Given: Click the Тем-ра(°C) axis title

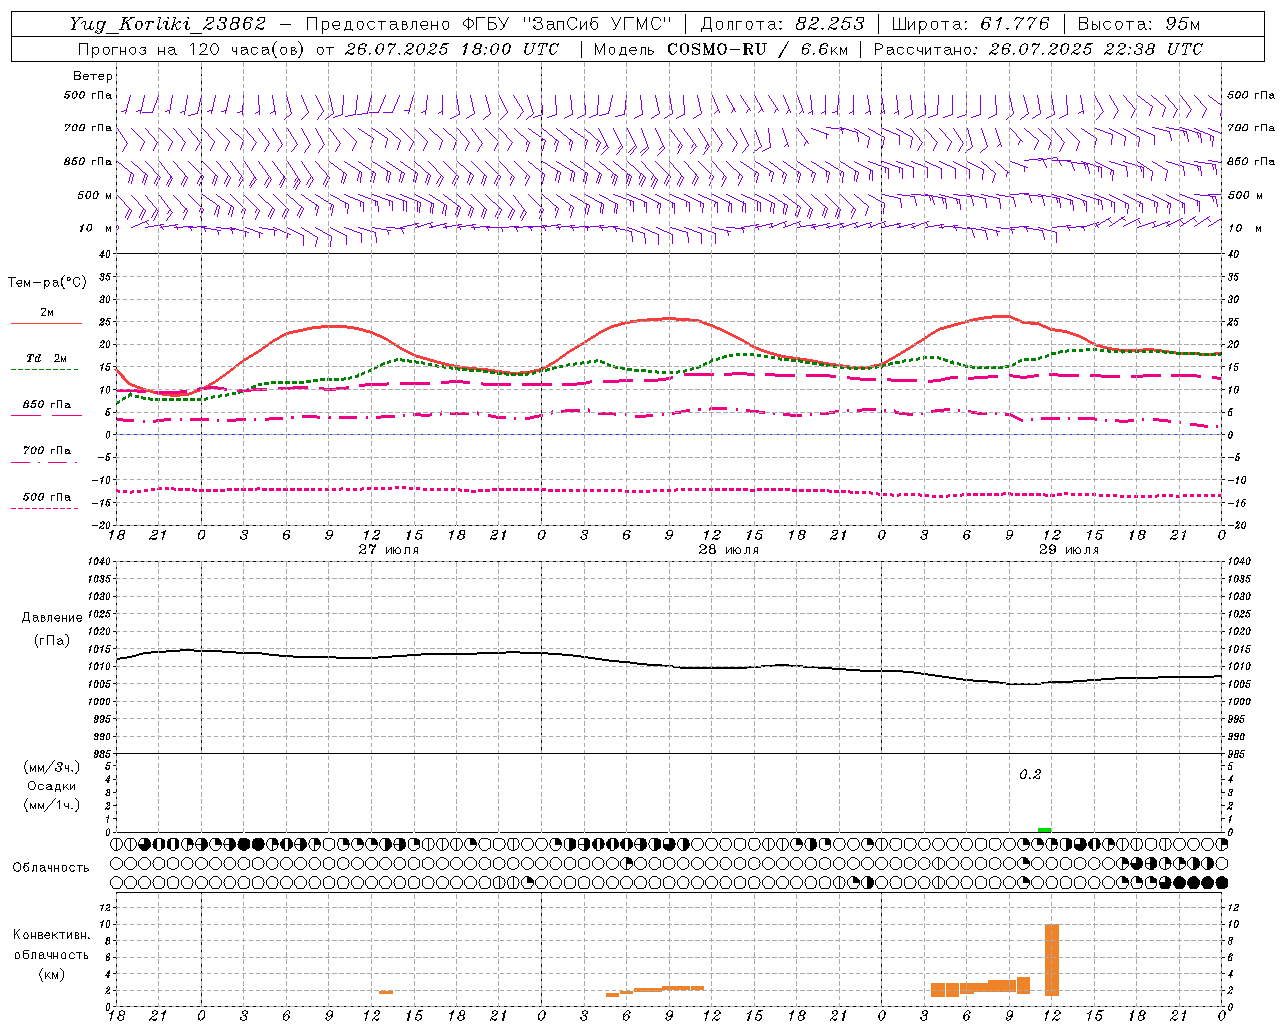Looking at the screenshot, I should coord(47,283).
